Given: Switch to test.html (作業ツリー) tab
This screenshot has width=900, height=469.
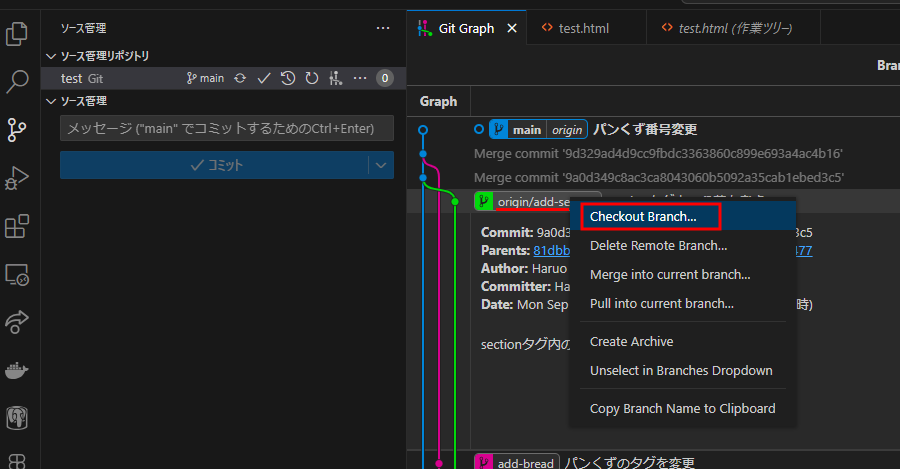Looking at the screenshot, I should (735, 28).
